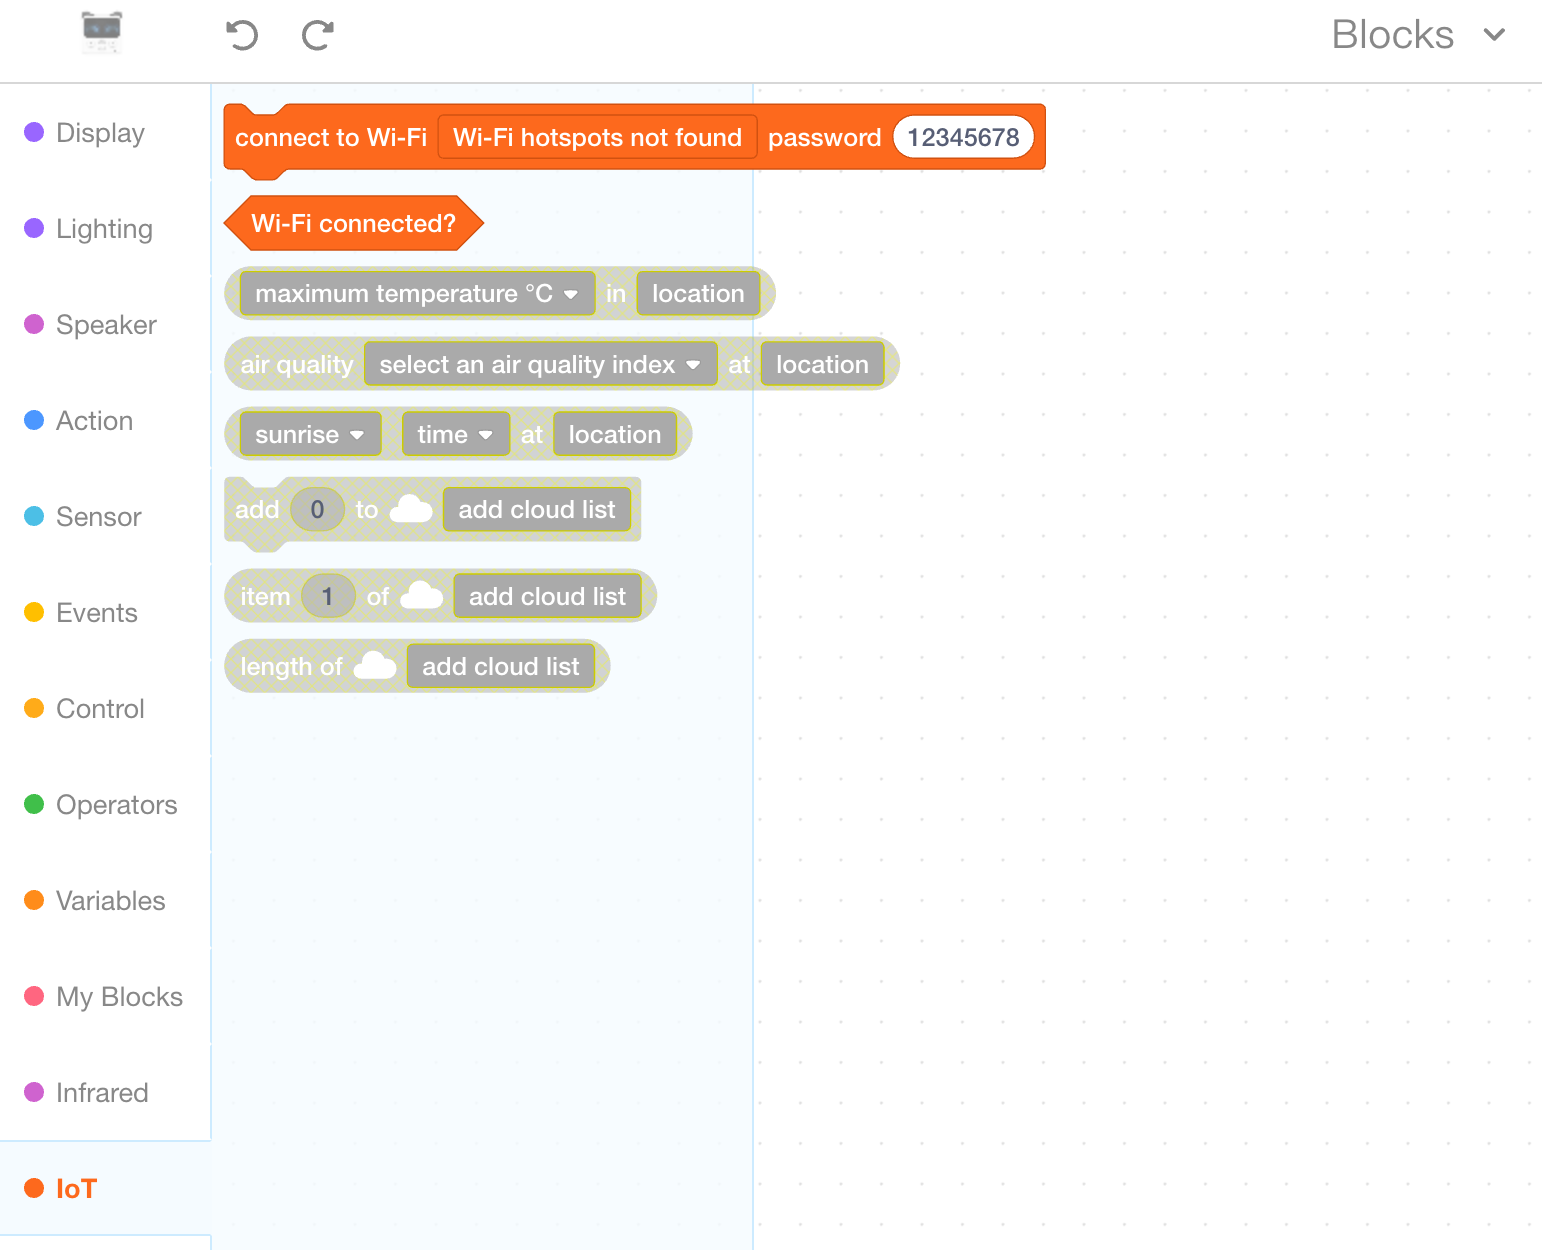The width and height of the screenshot is (1542, 1250).
Task: Click the location field of temperature block
Action: (698, 294)
